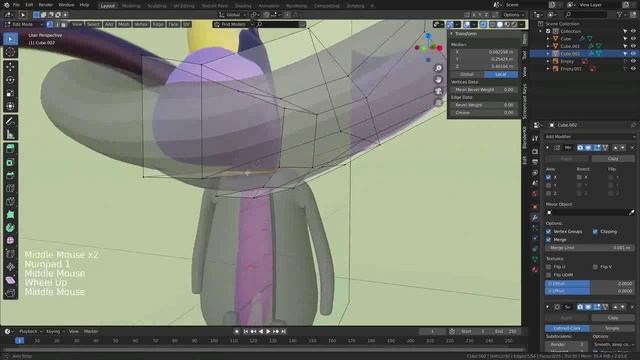Viewport: 640px width, 360px height.
Task: Choose Catmull-Clark subdivision type
Action: pyautogui.click(x=567, y=328)
